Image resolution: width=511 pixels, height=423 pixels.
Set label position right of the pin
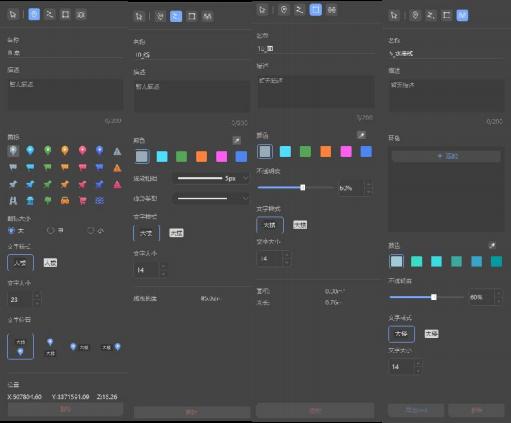click(x=79, y=347)
